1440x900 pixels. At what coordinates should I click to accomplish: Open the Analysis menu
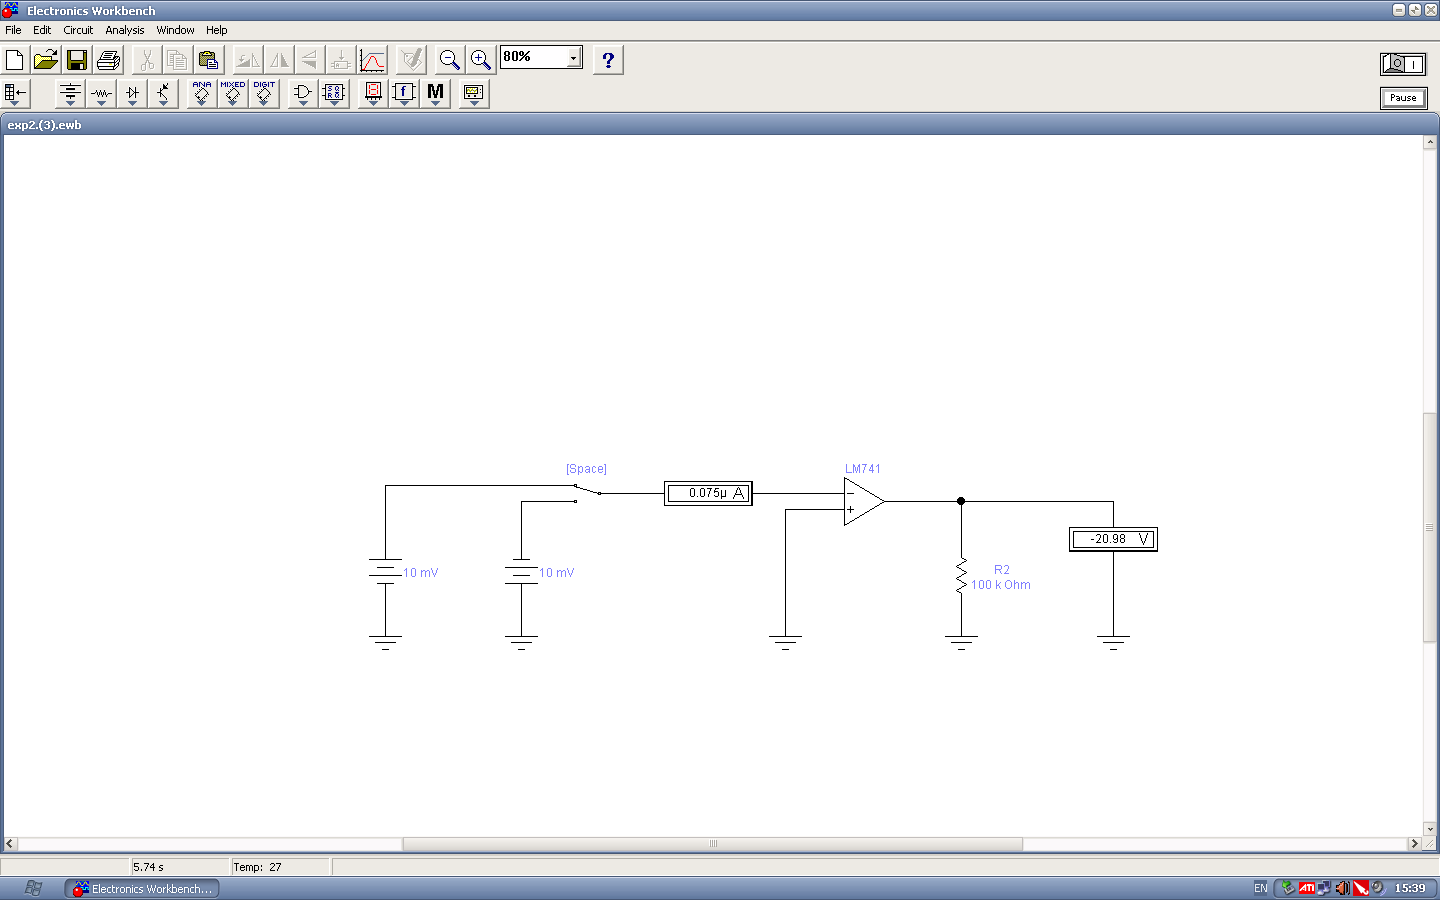click(x=125, y=30)
